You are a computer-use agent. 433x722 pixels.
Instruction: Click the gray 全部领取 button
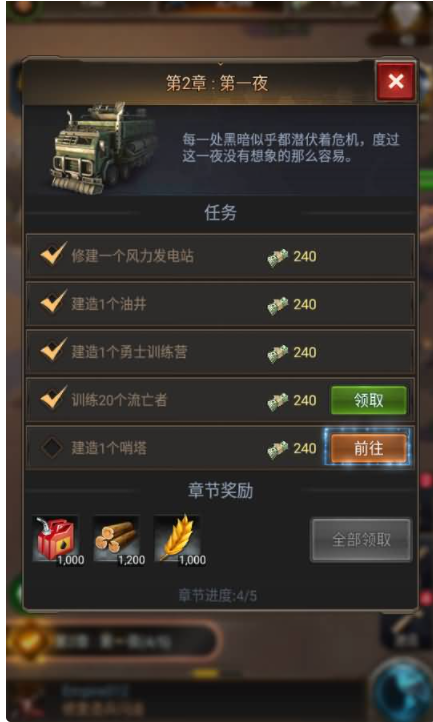pos(361,540)
